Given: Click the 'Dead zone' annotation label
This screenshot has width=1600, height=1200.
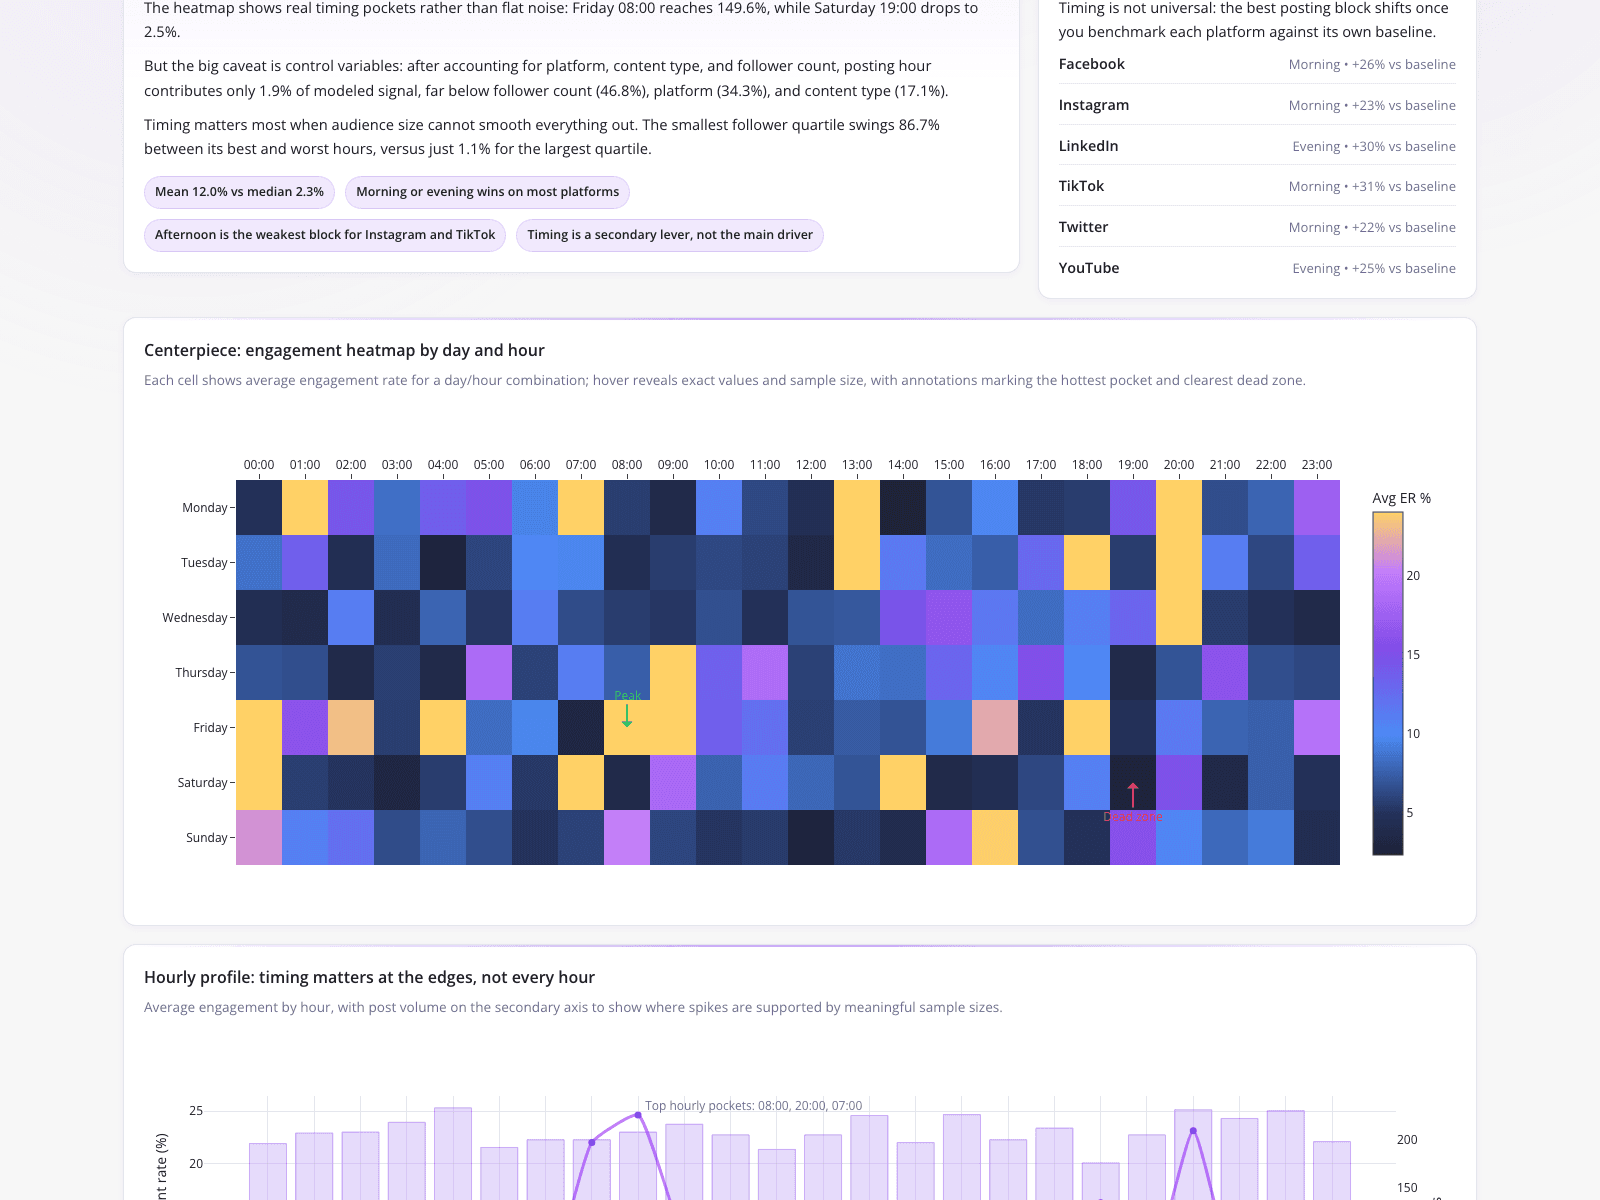Looking at the screenshot, I should (1133, 817).
